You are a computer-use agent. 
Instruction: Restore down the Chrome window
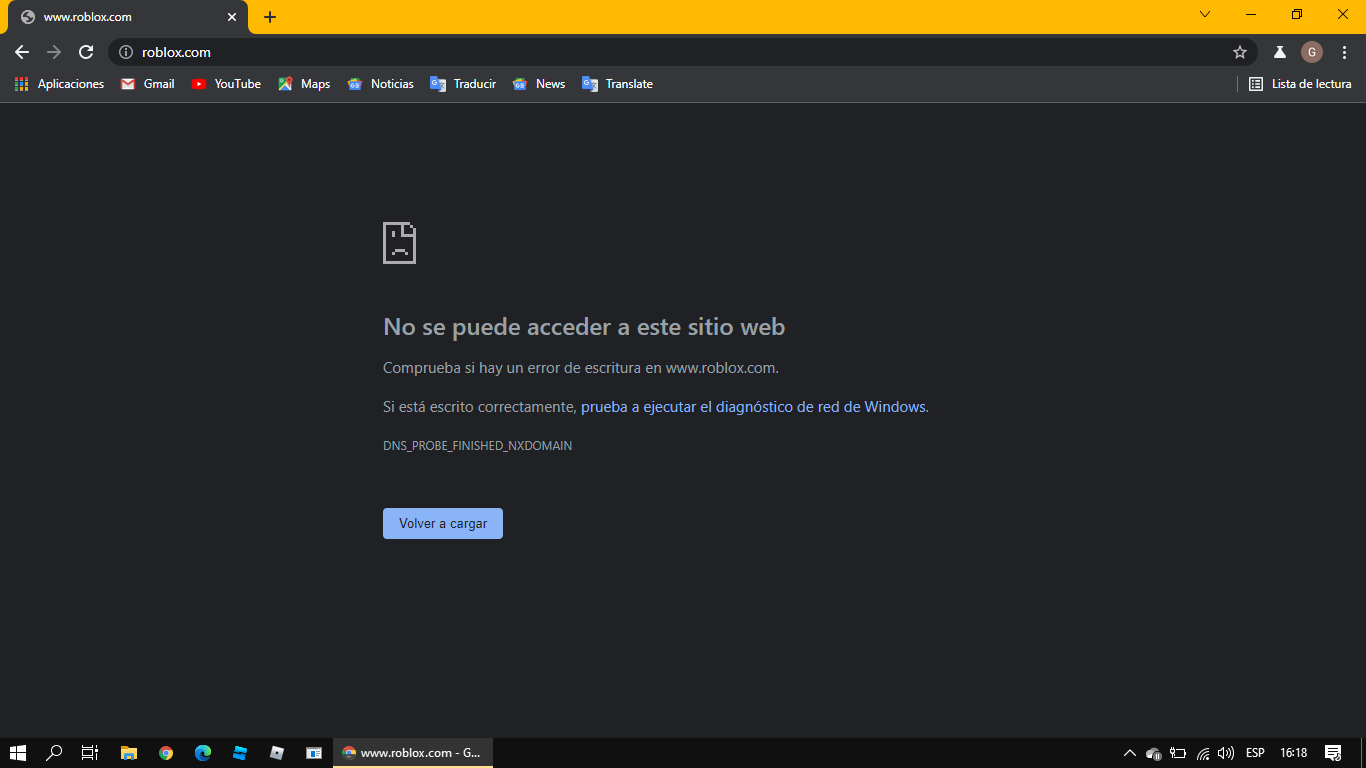coord(1297,14)
